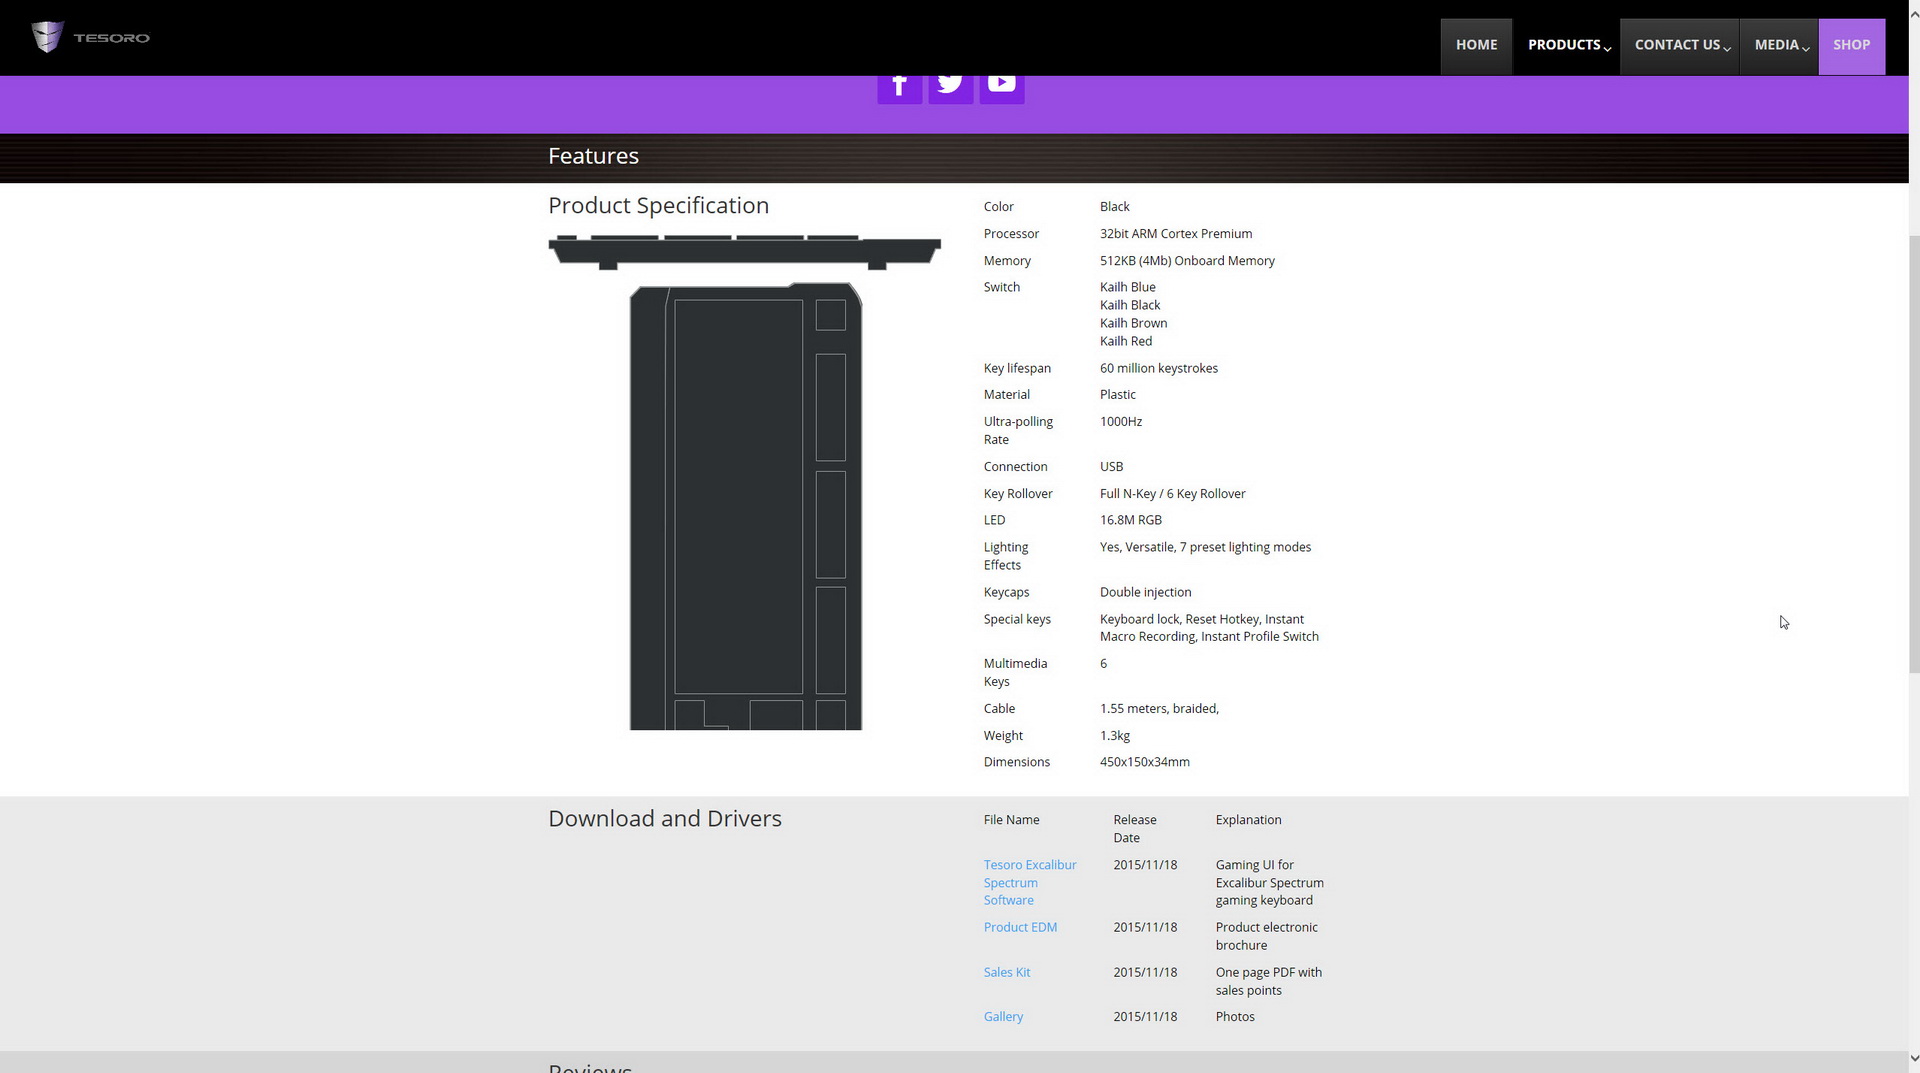The image size is (1920, 1073).
Task: Select the '450x150x34mm' dimensions value
Action: point(1144,762)
